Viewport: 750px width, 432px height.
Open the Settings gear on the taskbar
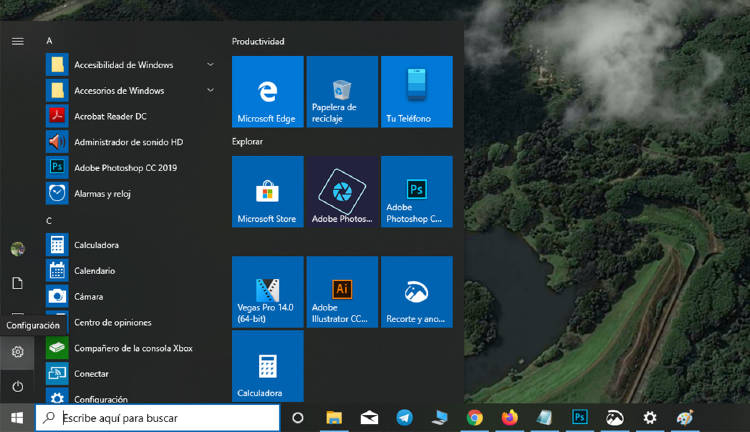click(650, 418)
